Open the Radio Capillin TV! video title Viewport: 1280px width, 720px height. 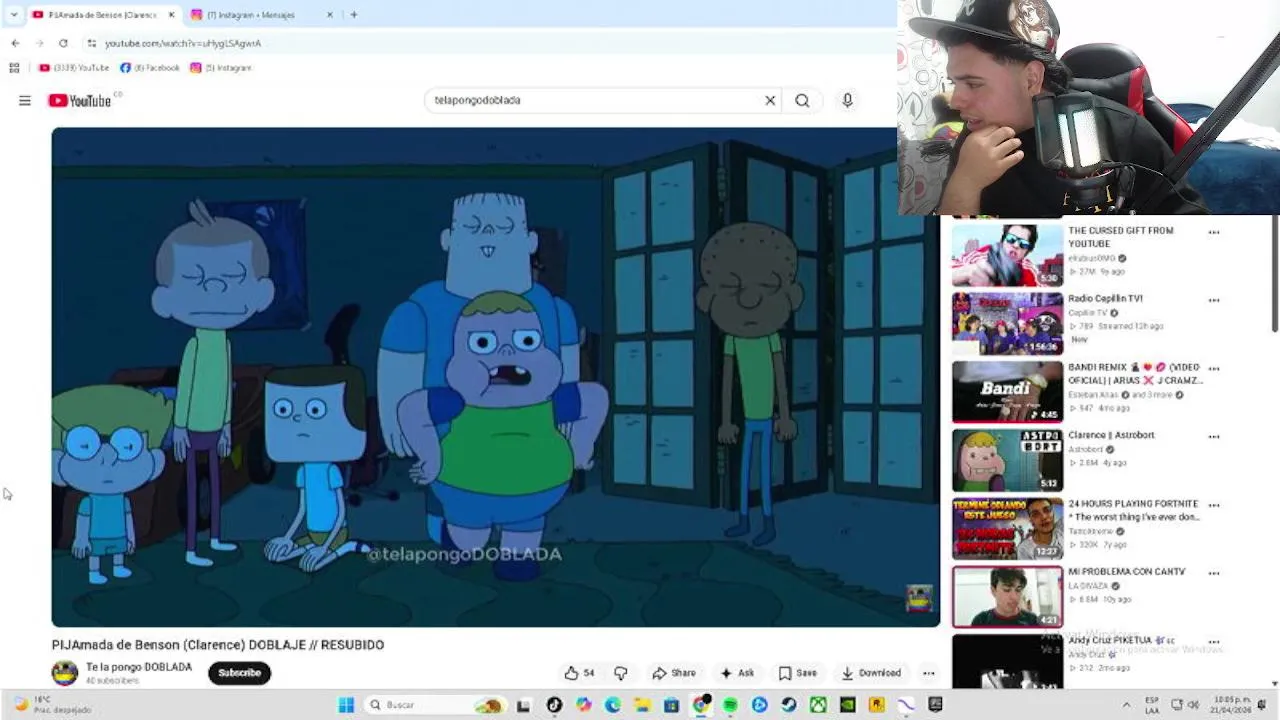point(1105,298)
